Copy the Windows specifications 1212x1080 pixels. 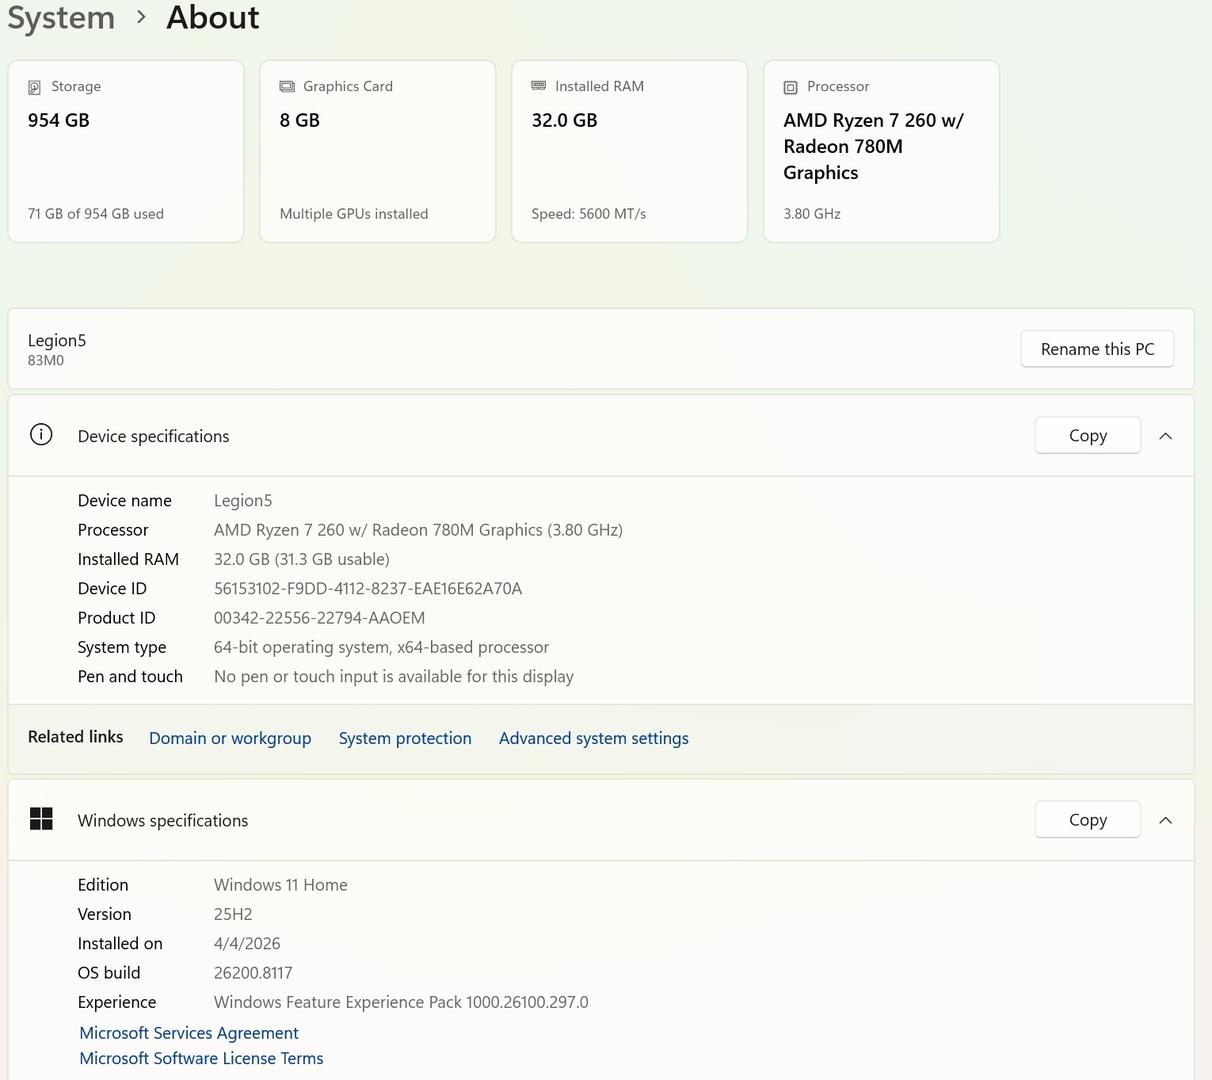1087,820
